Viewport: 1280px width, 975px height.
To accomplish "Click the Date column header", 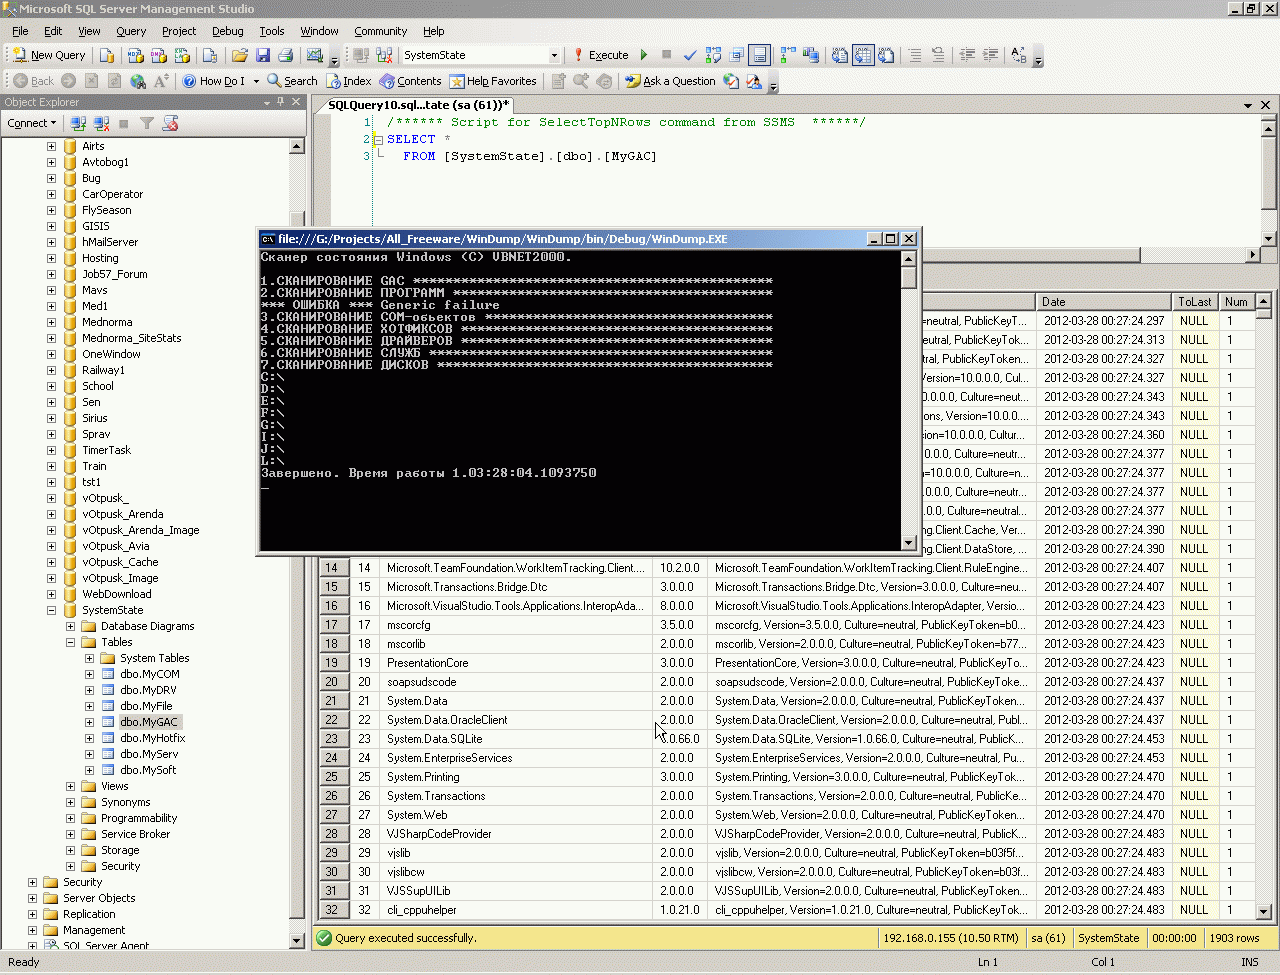I will [x=1102, y=301].
